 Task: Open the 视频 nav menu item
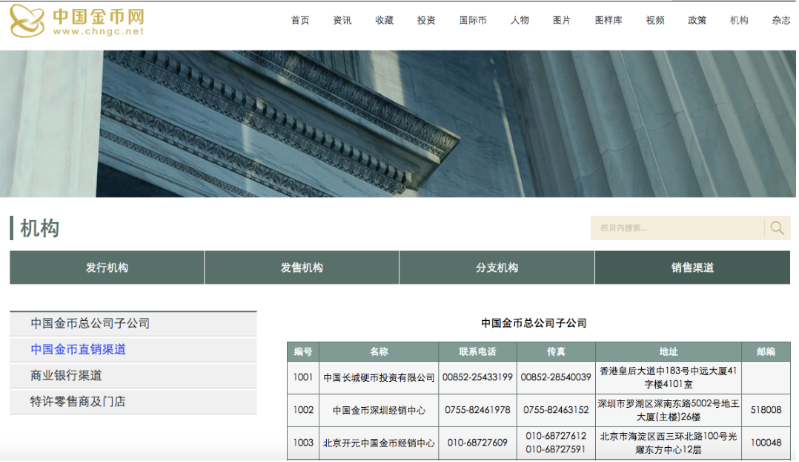click(655, 20)
